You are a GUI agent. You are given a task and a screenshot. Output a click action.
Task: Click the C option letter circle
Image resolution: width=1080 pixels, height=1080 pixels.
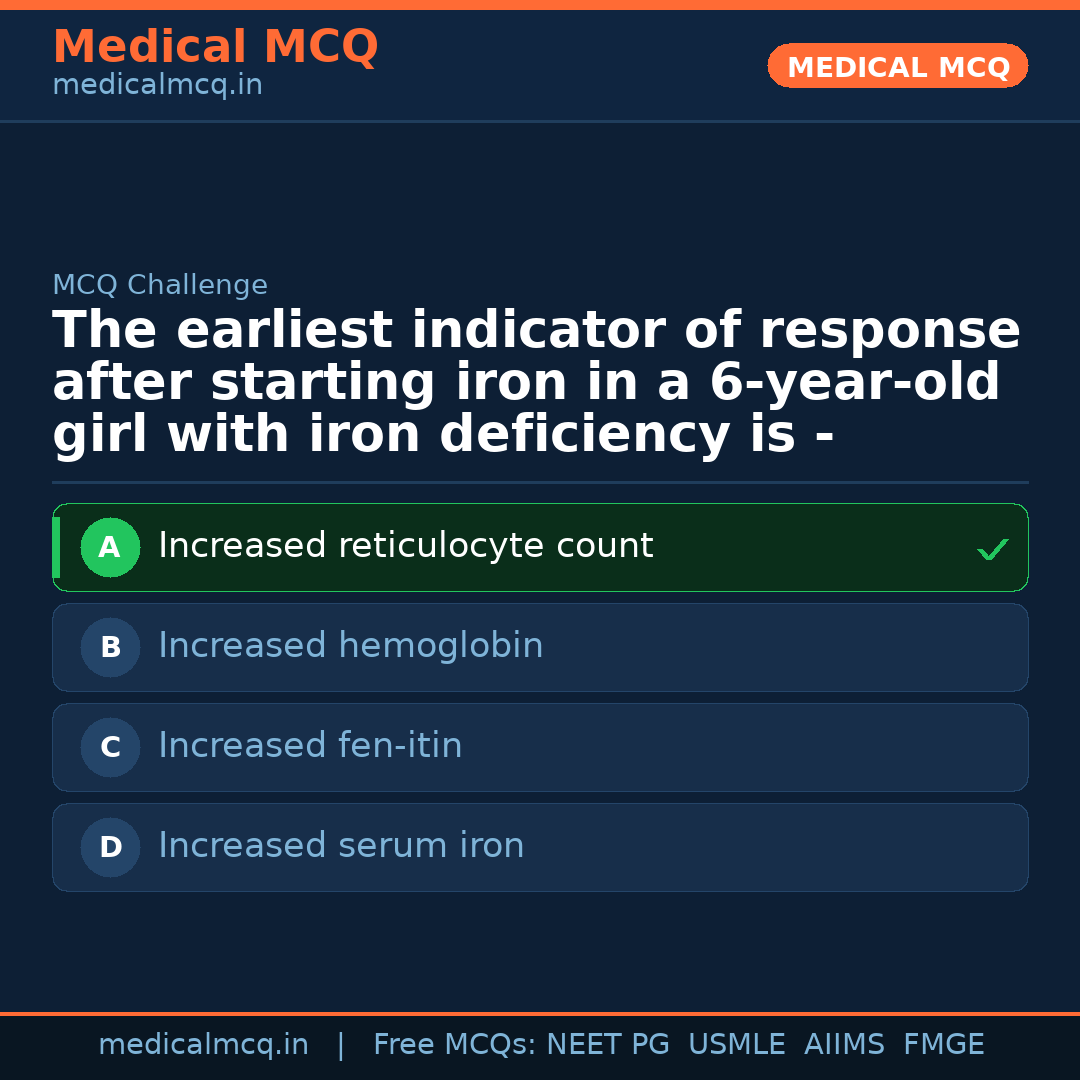pyautogui.click(x=110, y=748)
